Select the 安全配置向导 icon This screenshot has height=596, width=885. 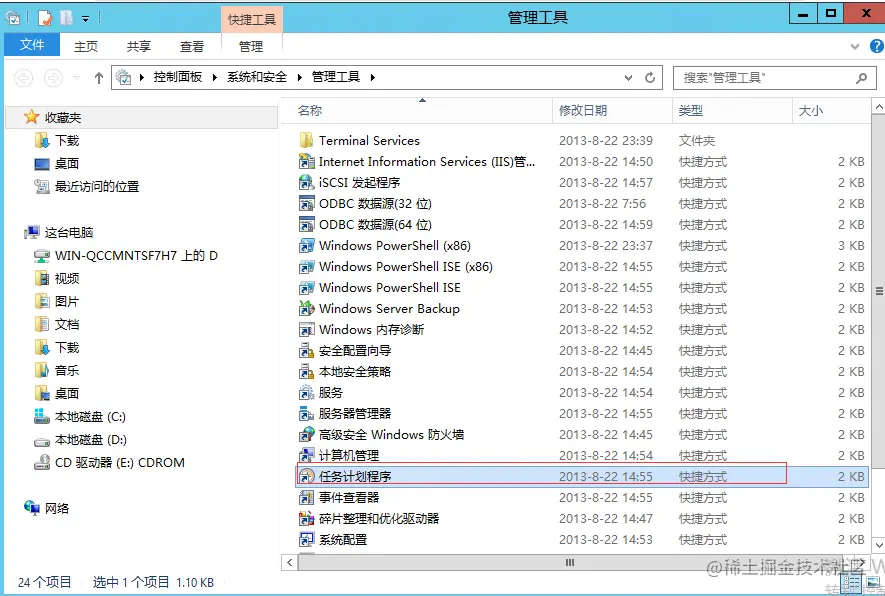[x=306, y=350]
